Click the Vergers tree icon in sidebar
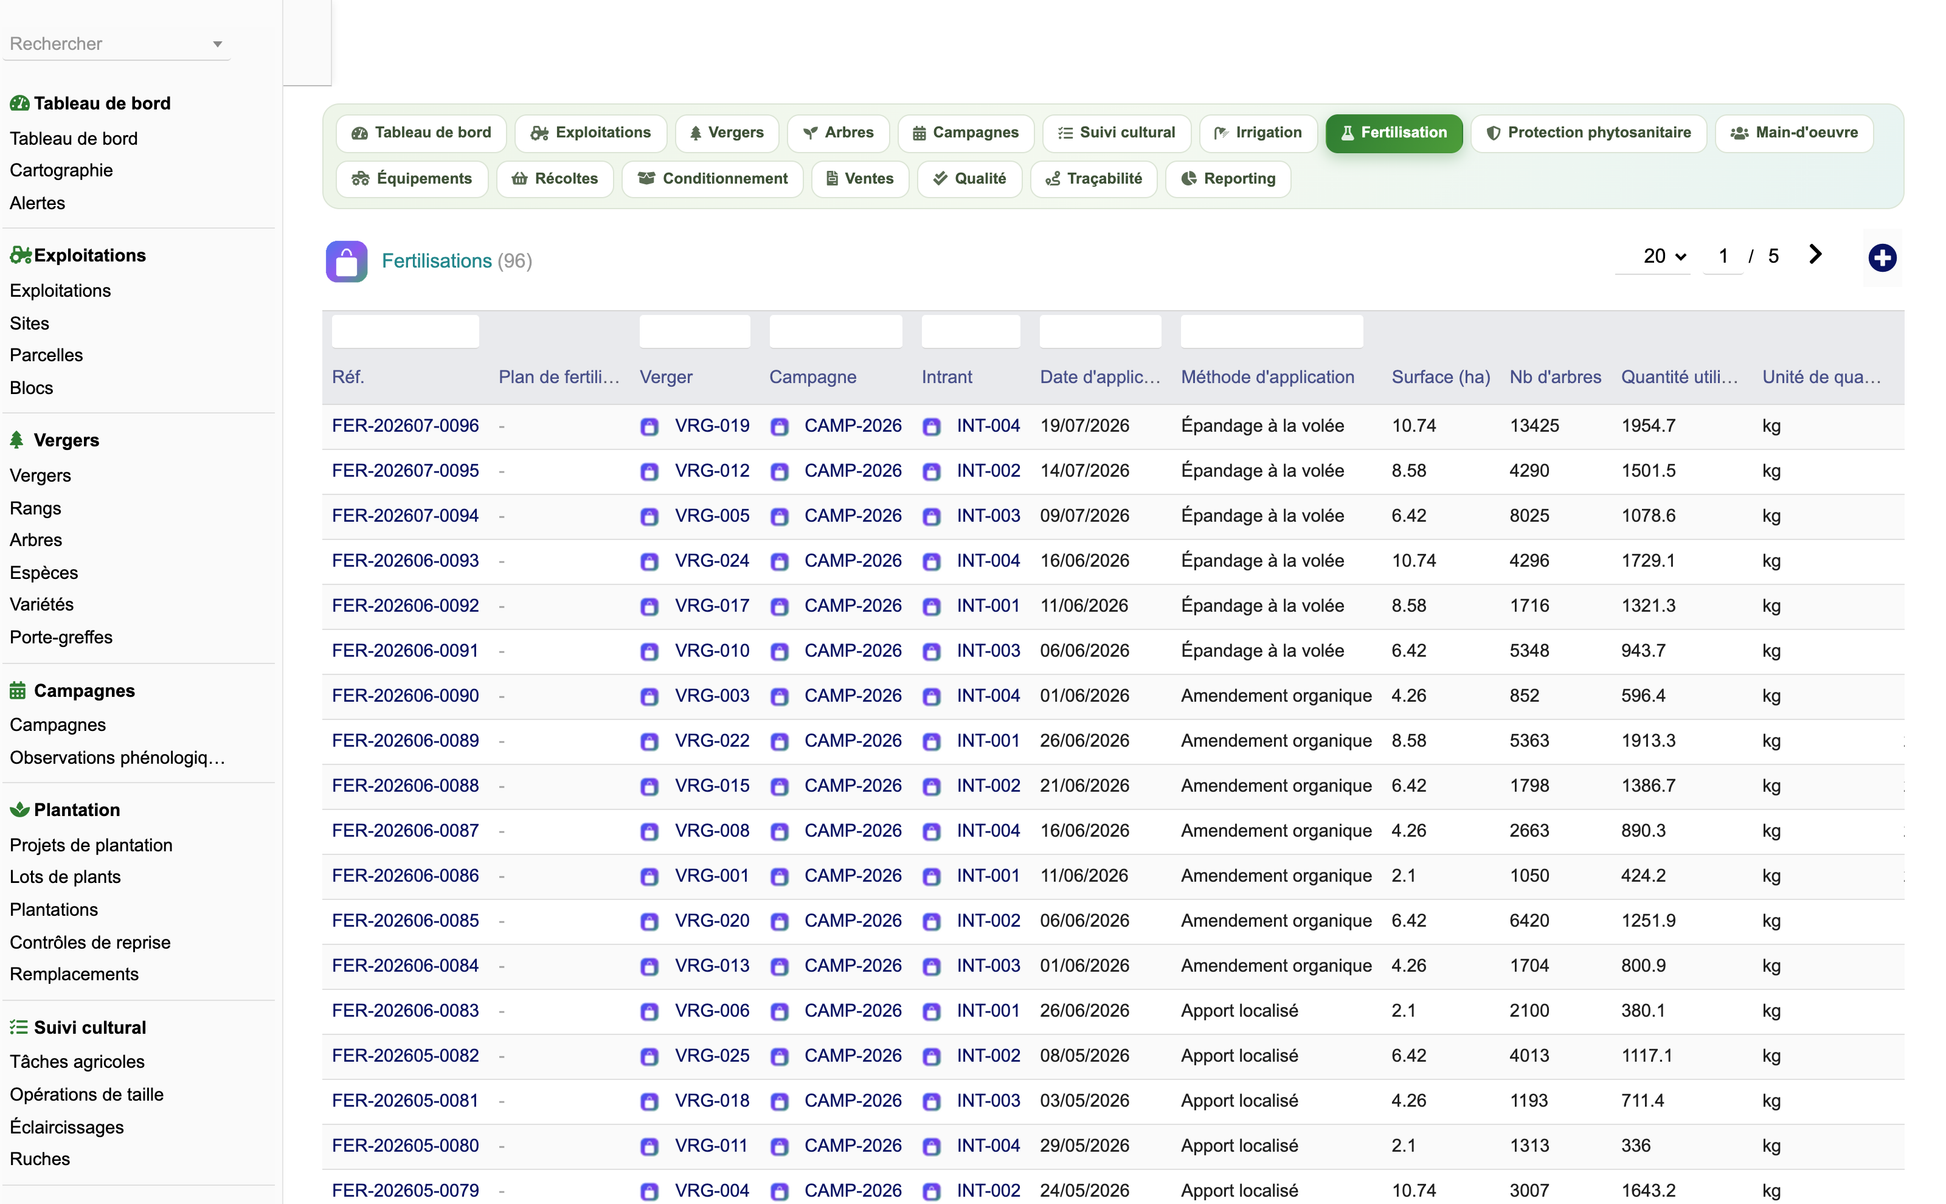Image resolution: width=1946 pixels, height=1204 pixels. pyautogui.click(x=17, y=440)
